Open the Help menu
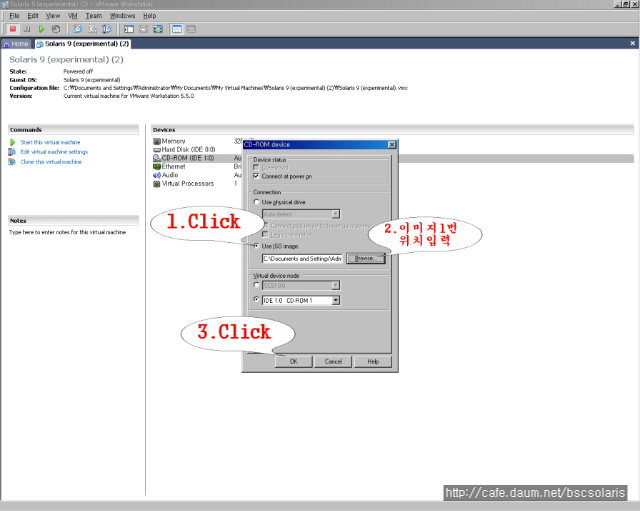The width and height of the screenshot is (640, 511). coord(149,16)
